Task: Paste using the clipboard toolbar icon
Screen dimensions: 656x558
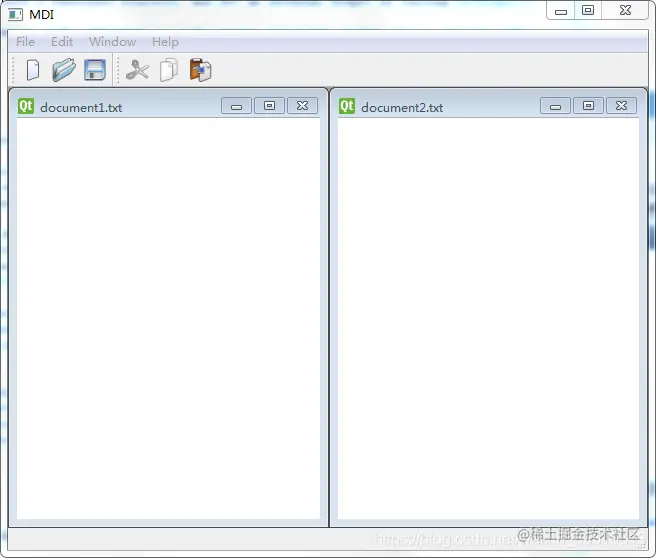Action: [200, 70]
